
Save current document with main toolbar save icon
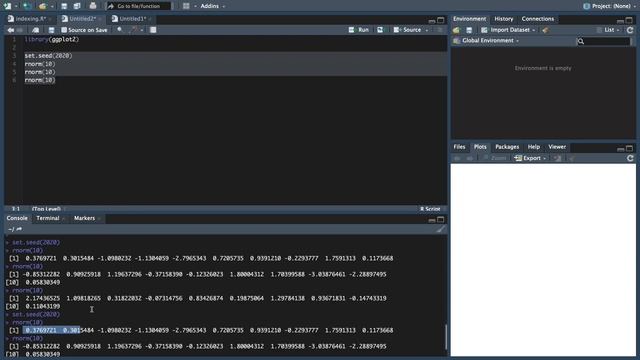coord(64,6)
